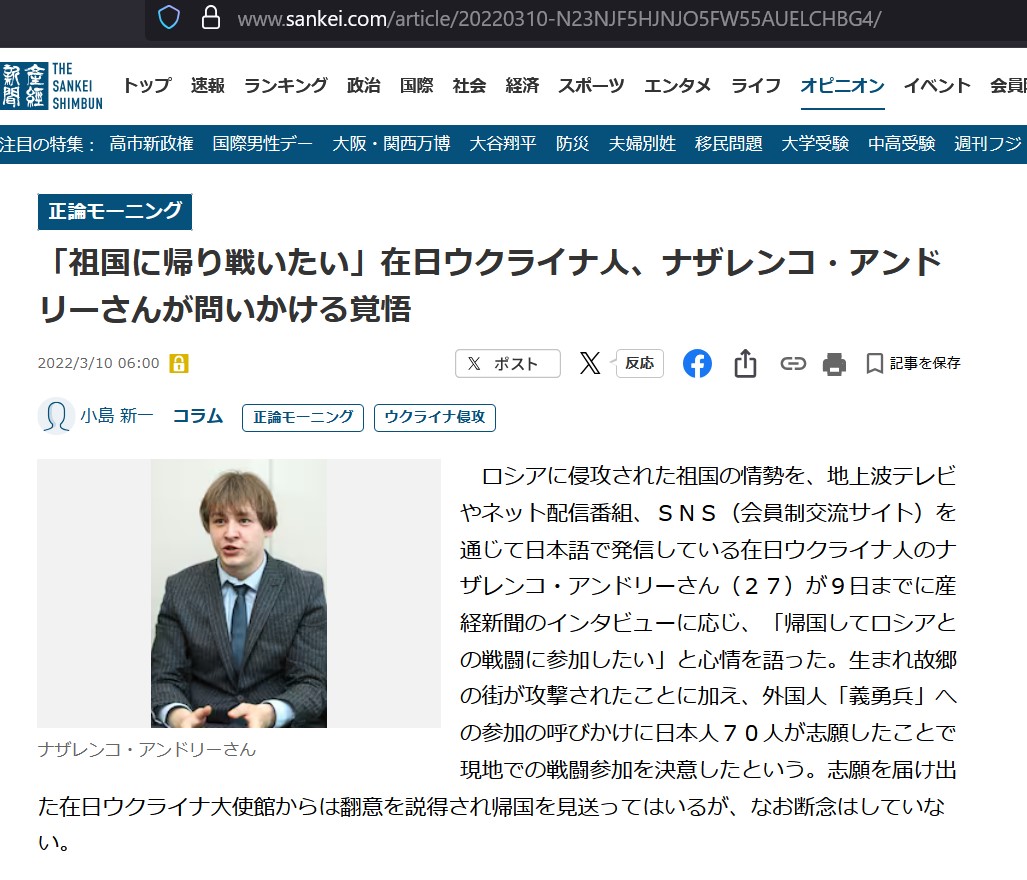
Task: Print the article with printer icon
Action: (x=834, y=363)
